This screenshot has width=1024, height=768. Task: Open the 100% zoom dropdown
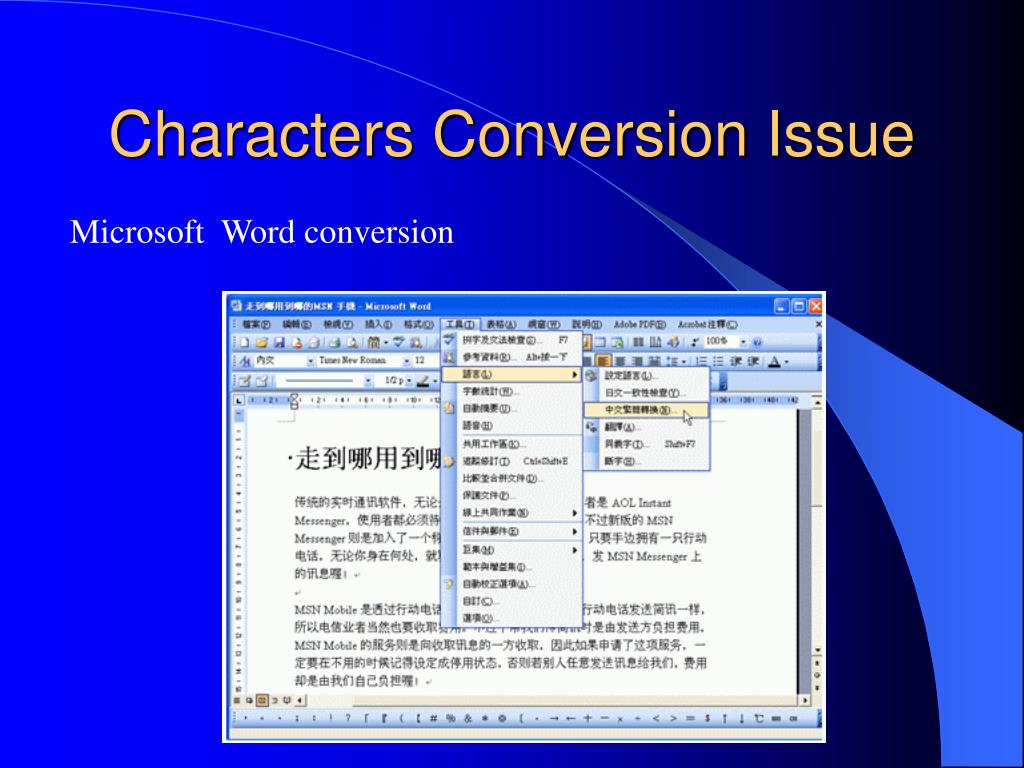(743, 342)
